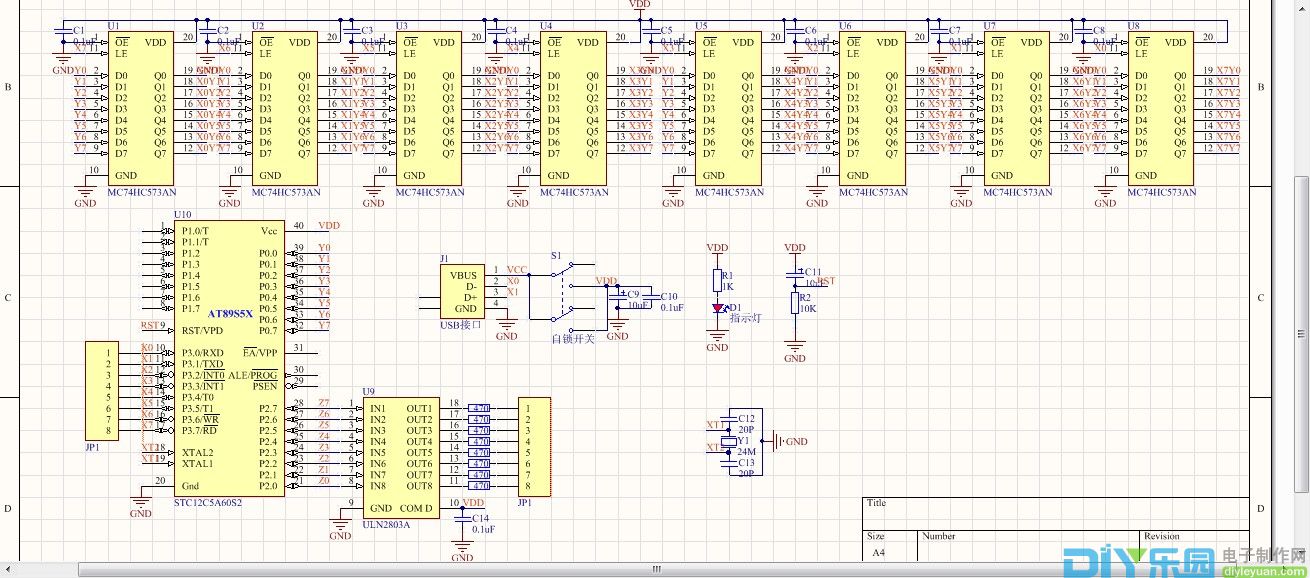The image size is (1310, 578).
Task: Click the ULN2803A driver chip U9
Action: click(x=400, y=455)
